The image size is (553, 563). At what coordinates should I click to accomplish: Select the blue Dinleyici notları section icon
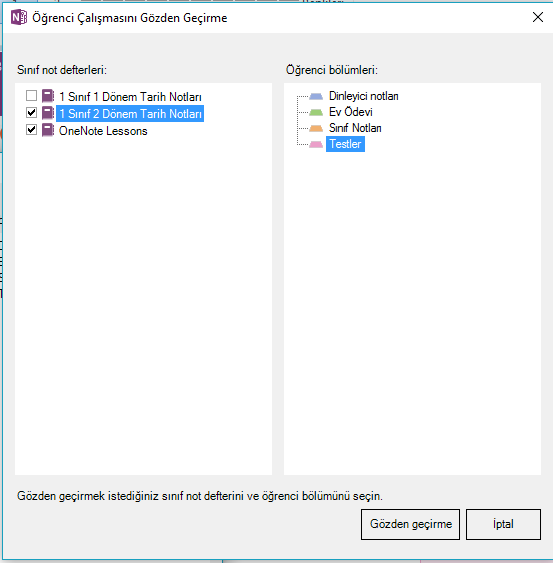pos(316,96)
